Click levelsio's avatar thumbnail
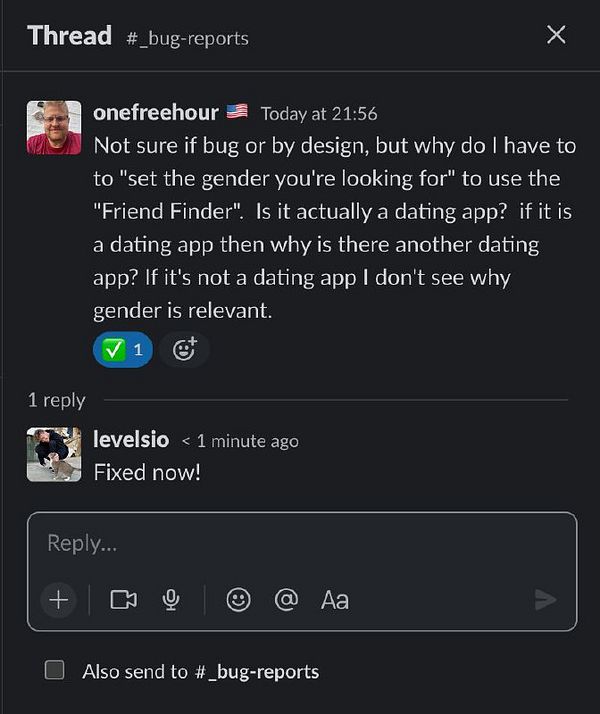 (54, 455)
